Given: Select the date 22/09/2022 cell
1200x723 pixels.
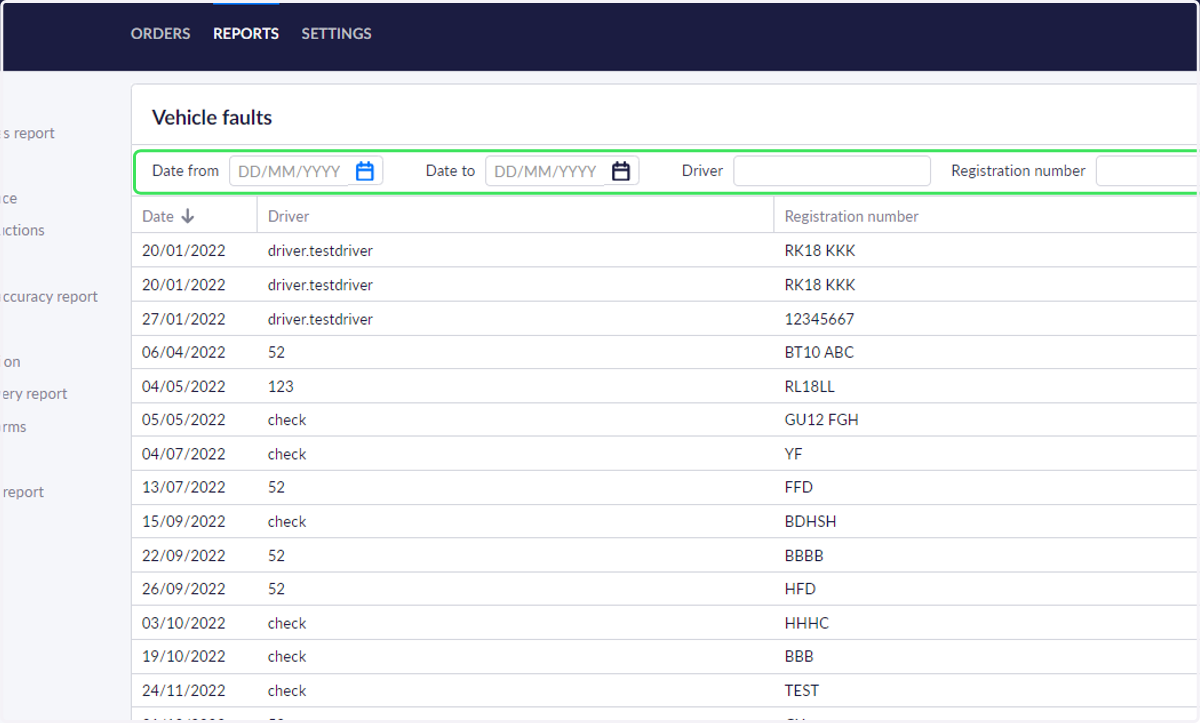Looking at the screenshot, I should pyautogui.click(x=184, y=555).
